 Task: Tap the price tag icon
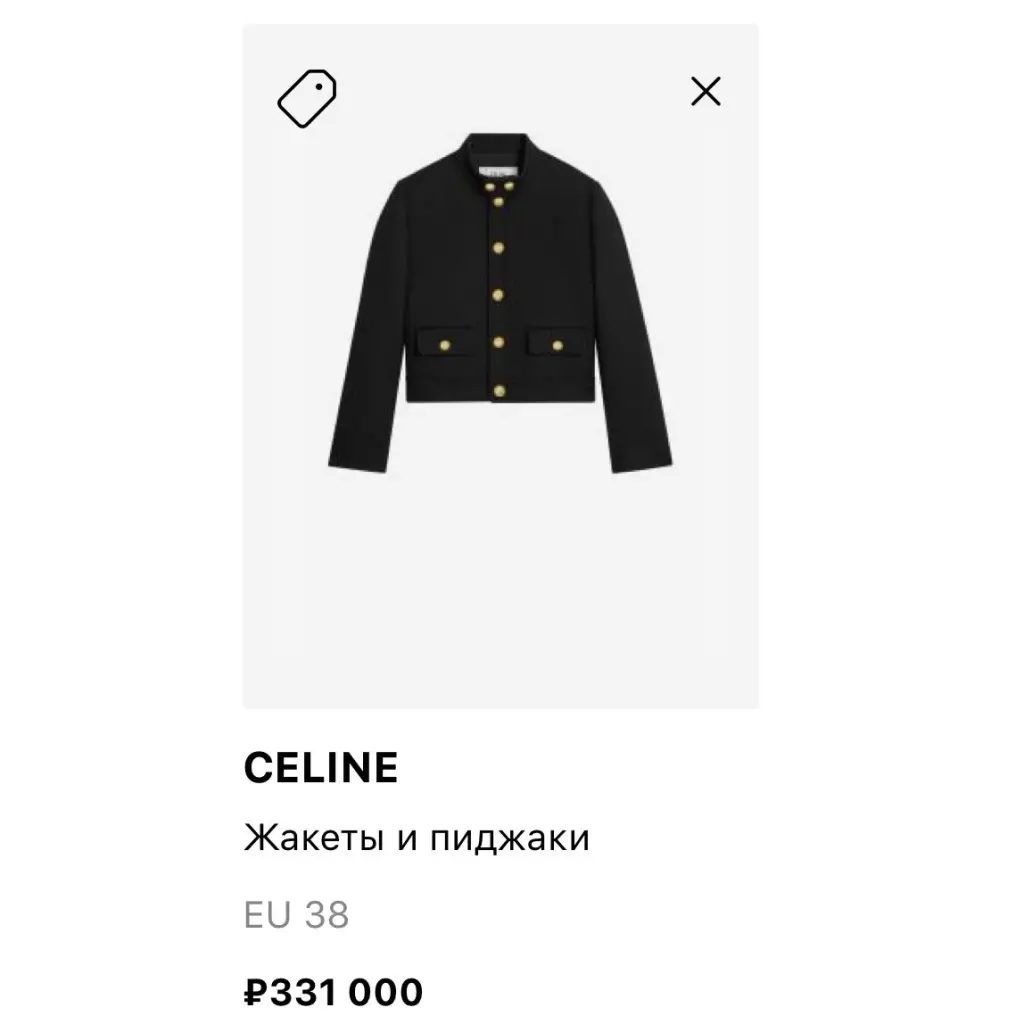[306, 97]
